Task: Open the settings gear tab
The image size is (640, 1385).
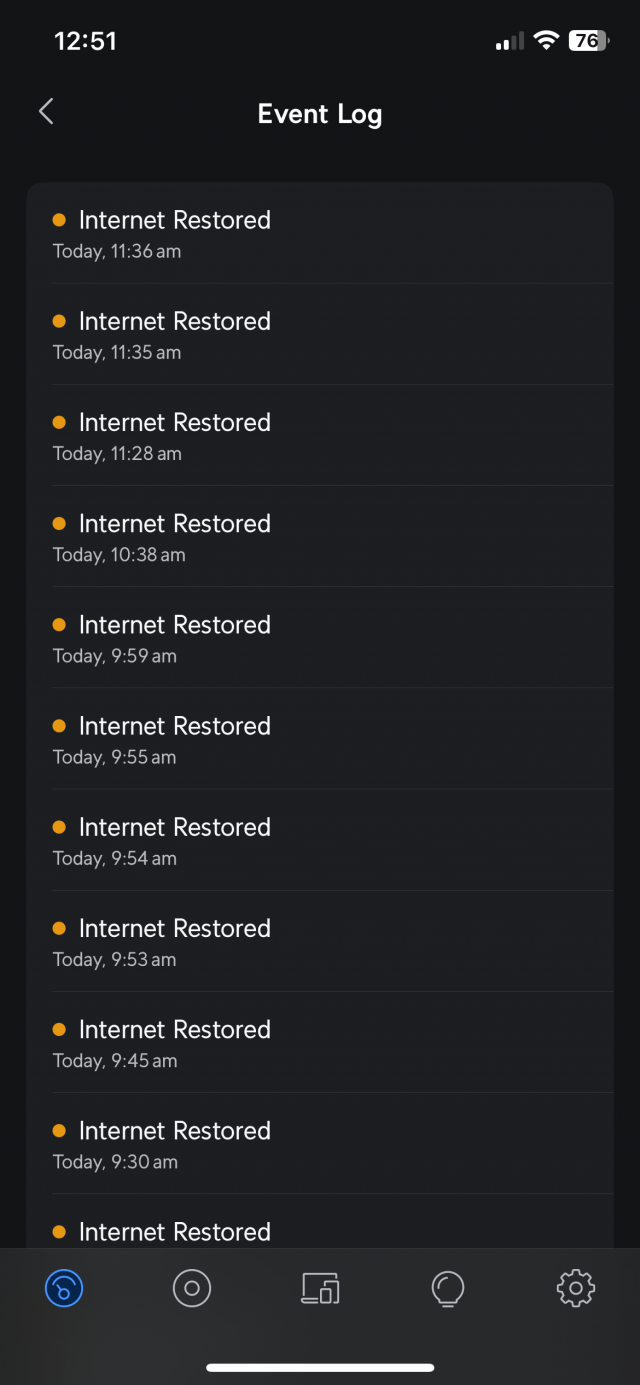Action: (x=576, y=1288)
